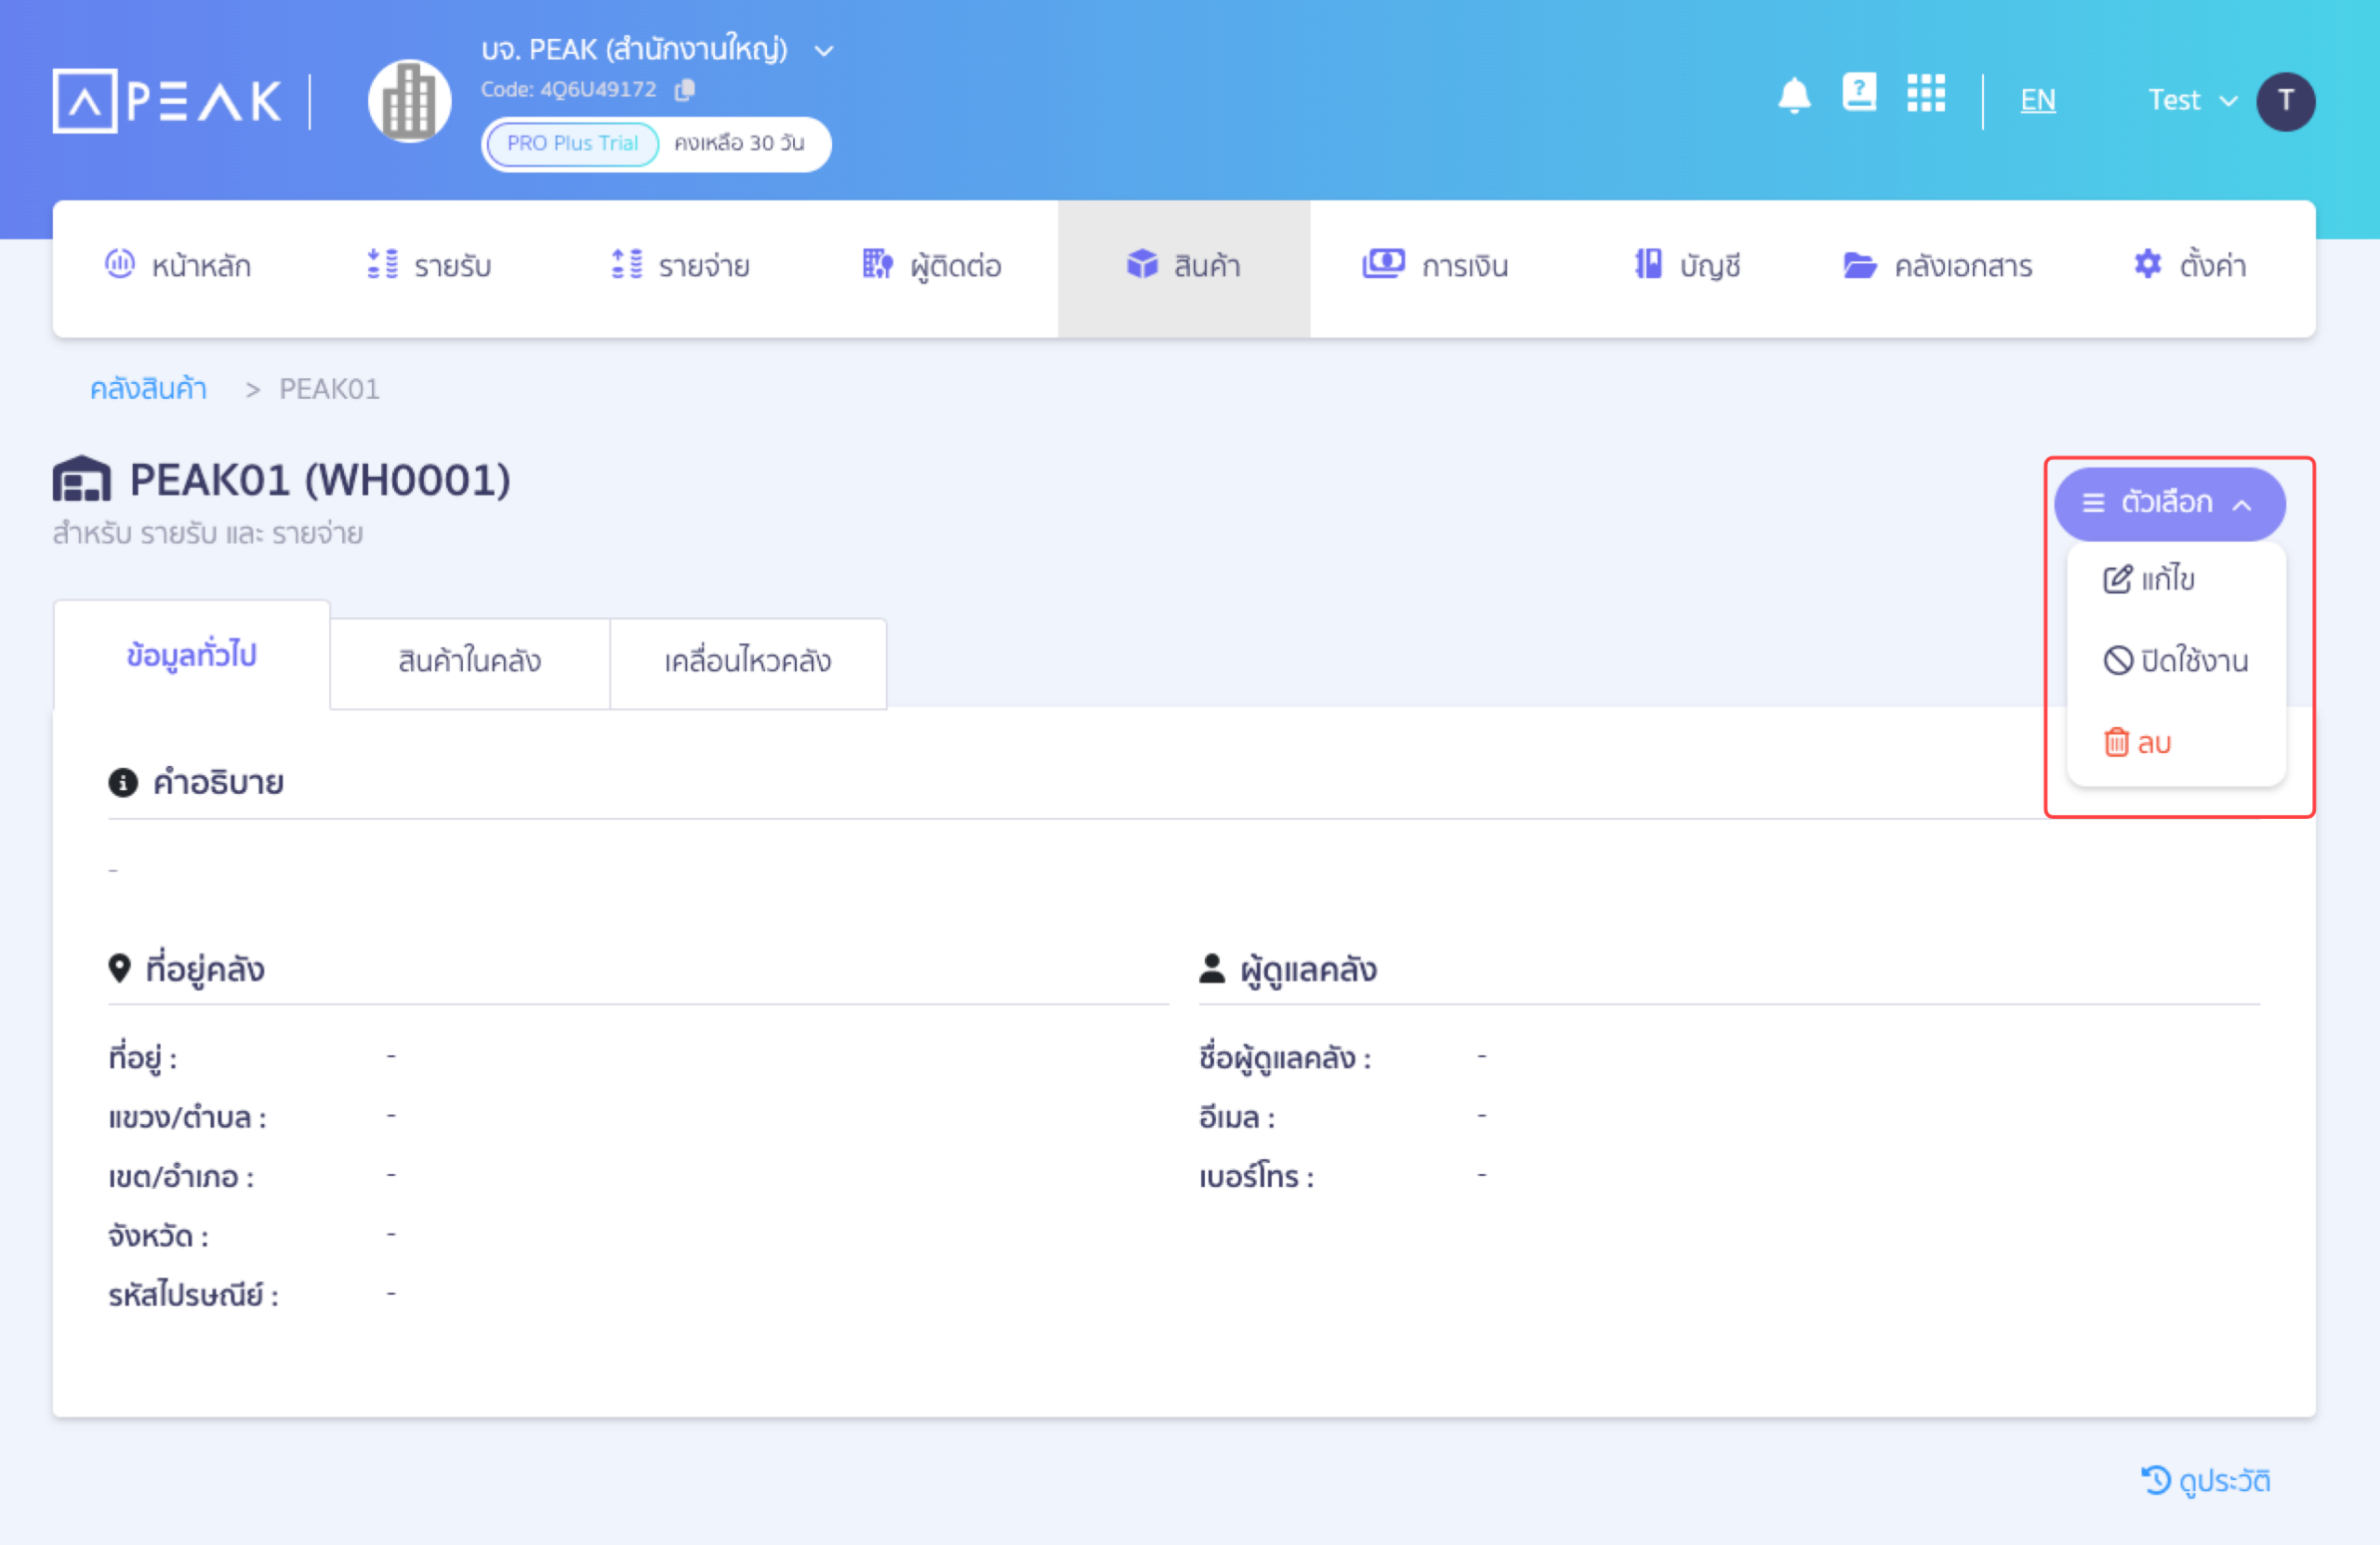Open the company building avatar

click(409, 100)
